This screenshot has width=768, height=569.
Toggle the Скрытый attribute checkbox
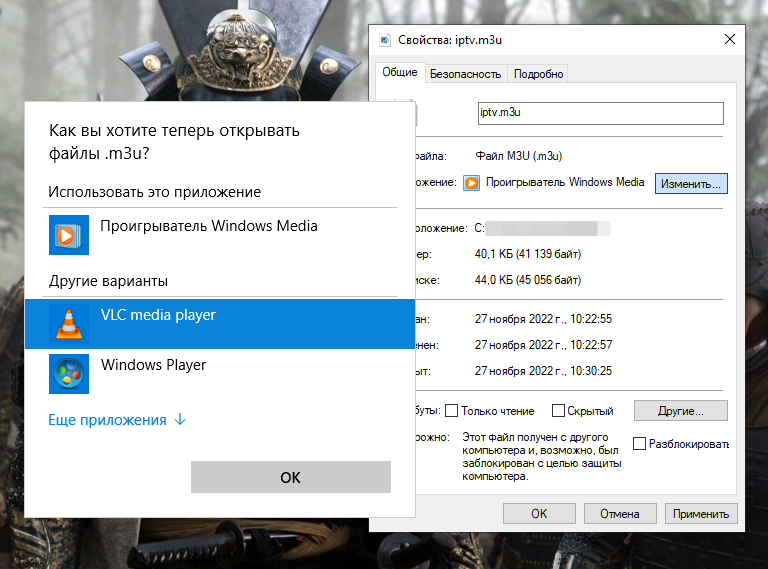[556, 411]
